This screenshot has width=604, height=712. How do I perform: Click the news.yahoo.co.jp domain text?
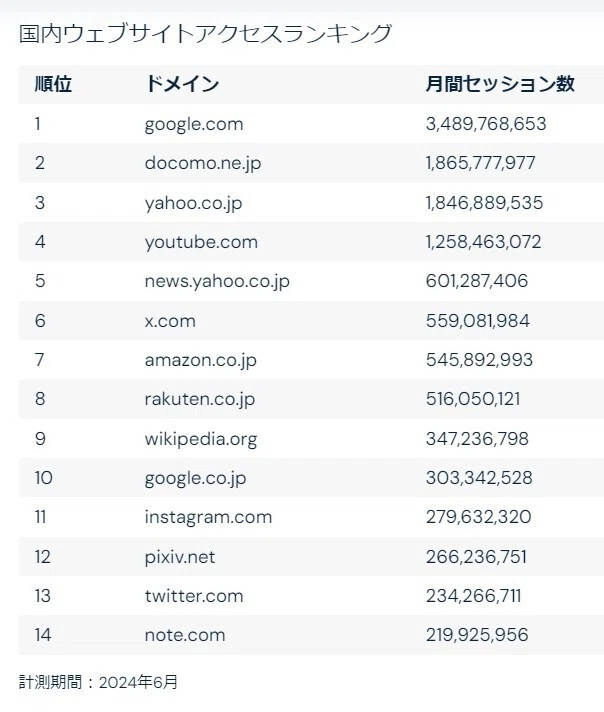click(217, 282)
